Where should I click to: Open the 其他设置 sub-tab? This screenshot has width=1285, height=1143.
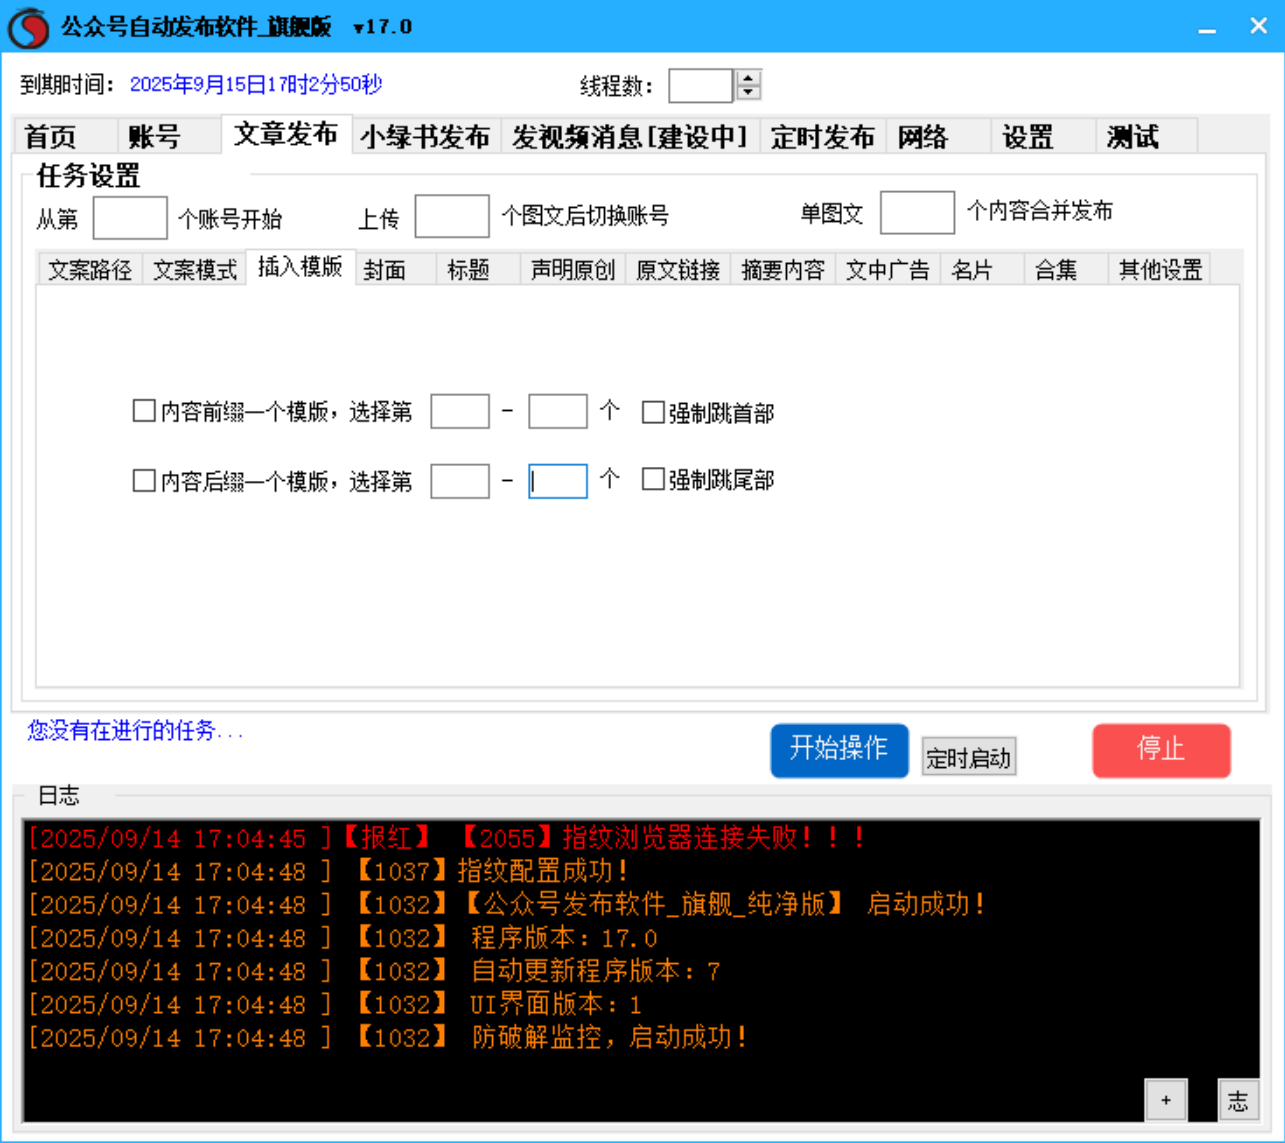coord(1160,270)
